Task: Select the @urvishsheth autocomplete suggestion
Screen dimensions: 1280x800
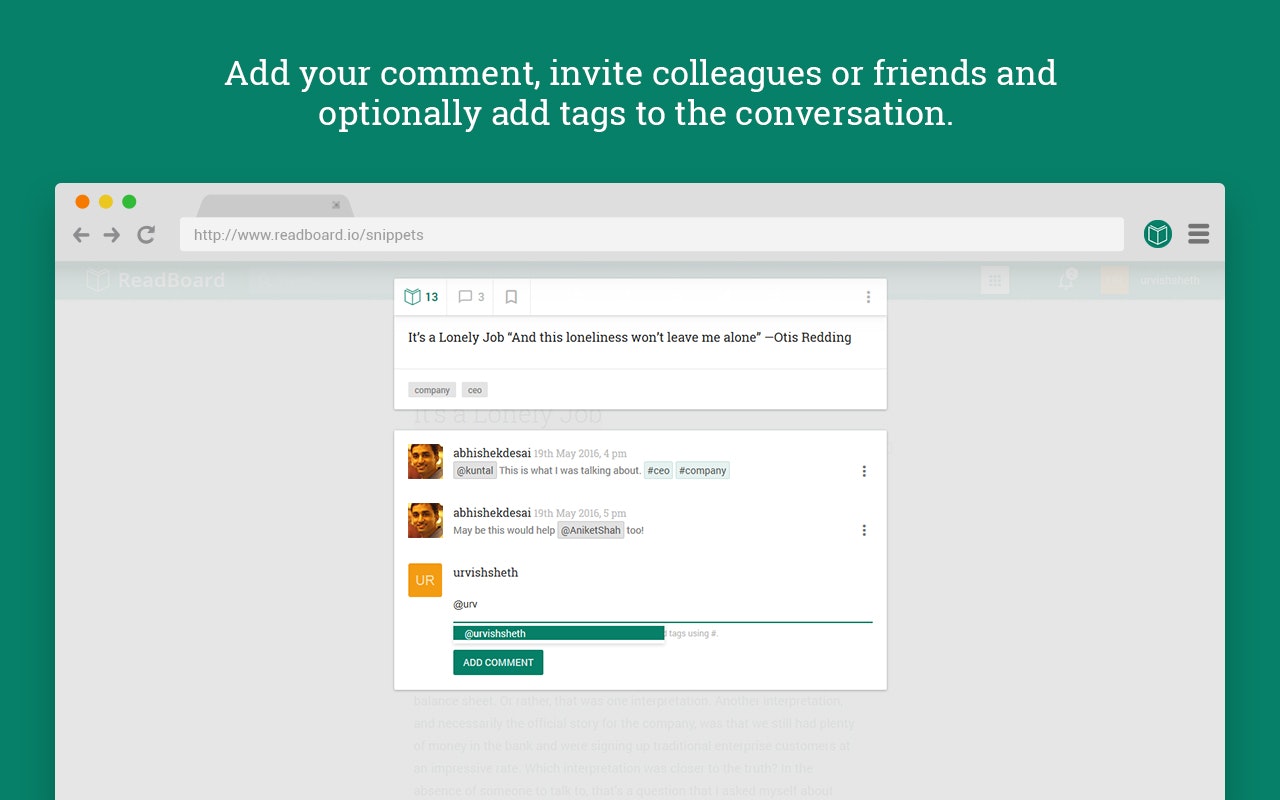Action: (x=558, y=633)
